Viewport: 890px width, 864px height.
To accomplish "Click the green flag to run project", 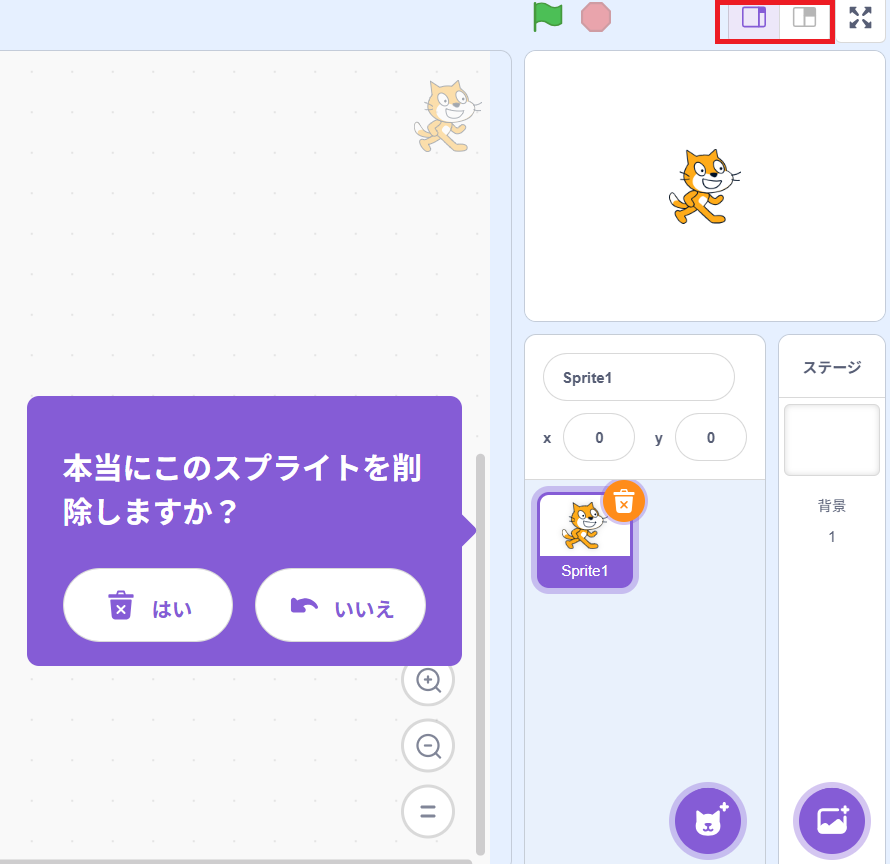I will point(547,17).
